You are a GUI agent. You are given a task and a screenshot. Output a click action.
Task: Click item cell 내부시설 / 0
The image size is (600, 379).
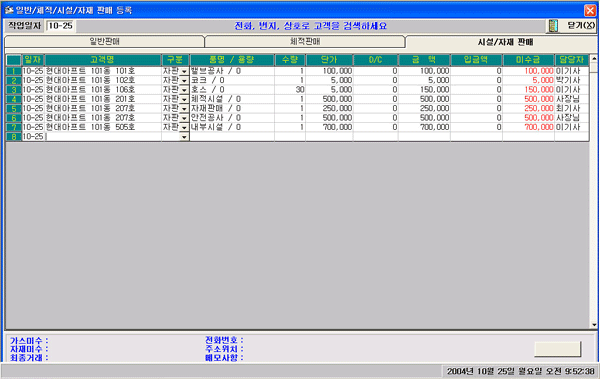click(232, 127)
